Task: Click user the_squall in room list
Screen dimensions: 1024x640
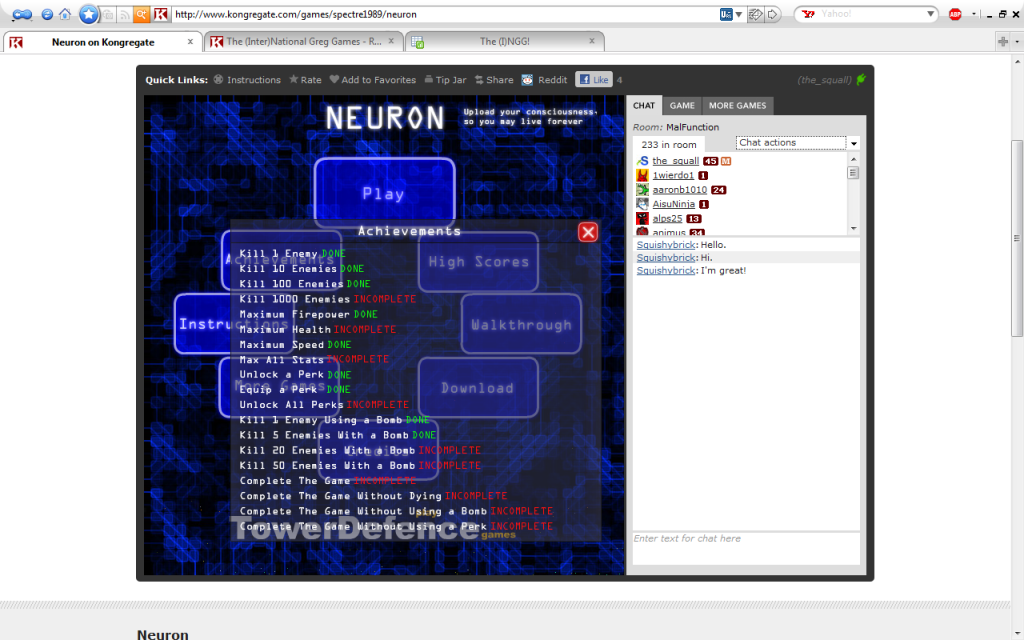Action: point(675,161)
